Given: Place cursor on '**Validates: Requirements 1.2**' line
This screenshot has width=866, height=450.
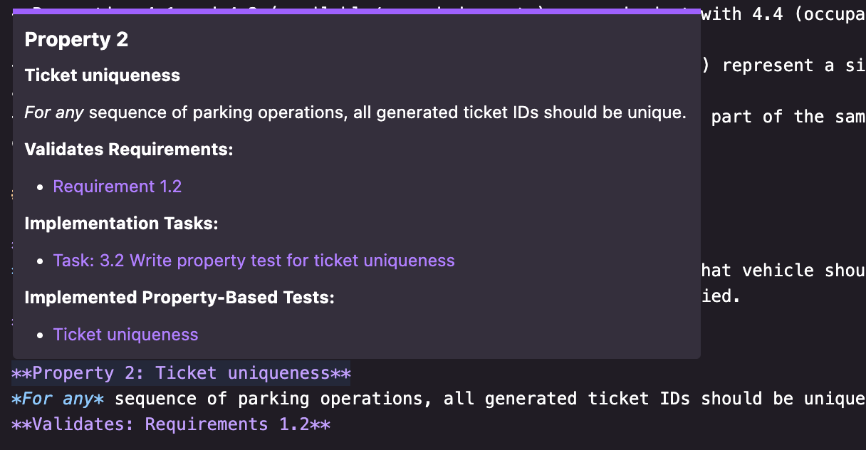Looking at the screenshot, I should (170, 424).
